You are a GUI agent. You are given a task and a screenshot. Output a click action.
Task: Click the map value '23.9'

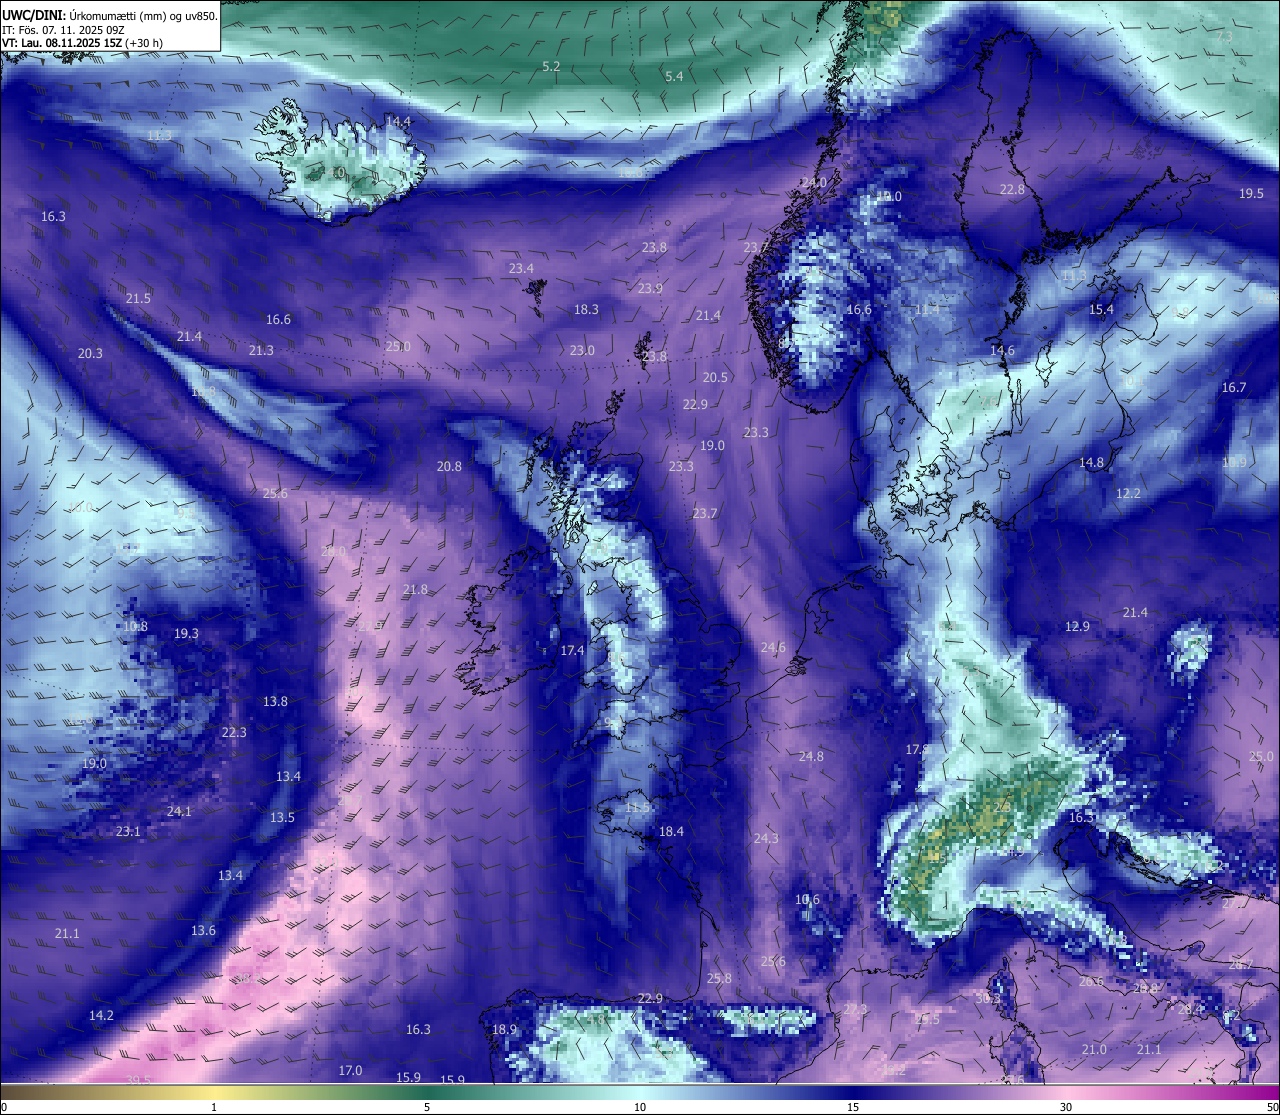tap(650, 288)
